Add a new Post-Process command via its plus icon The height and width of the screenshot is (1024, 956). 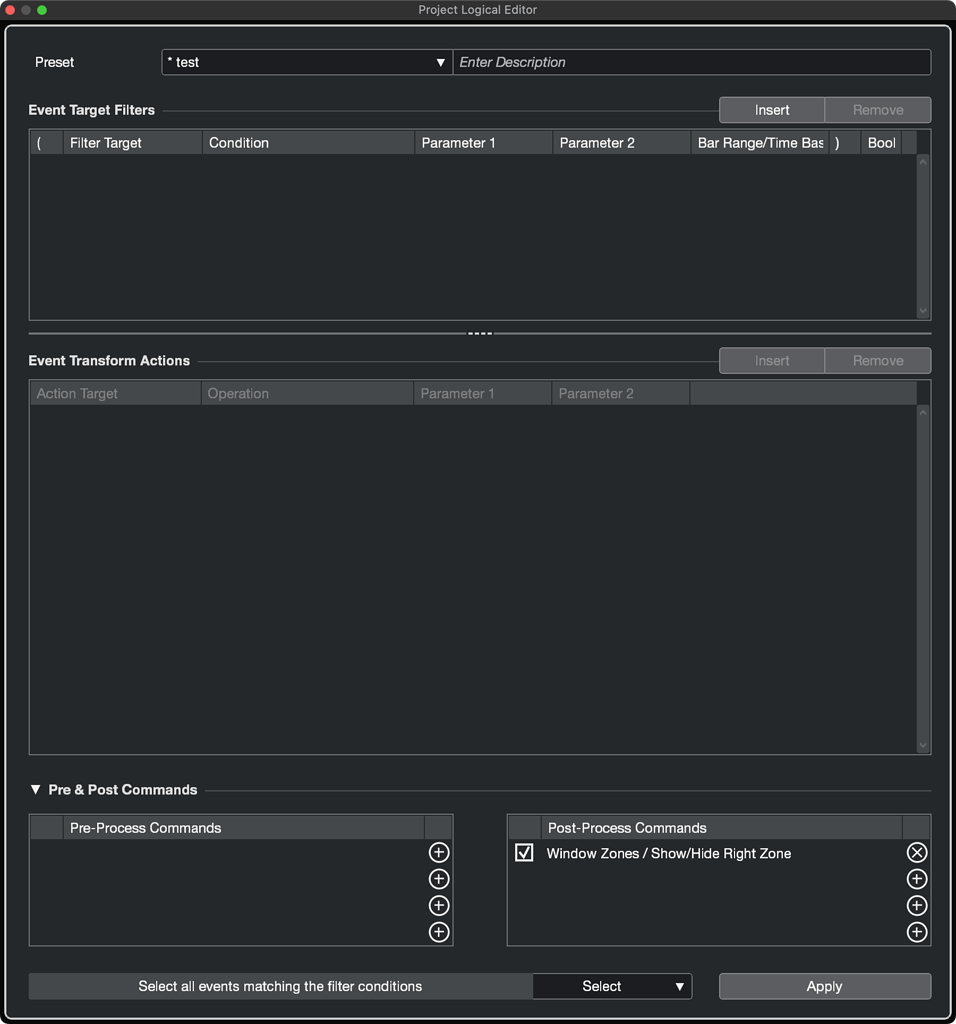tap(916, 879)
